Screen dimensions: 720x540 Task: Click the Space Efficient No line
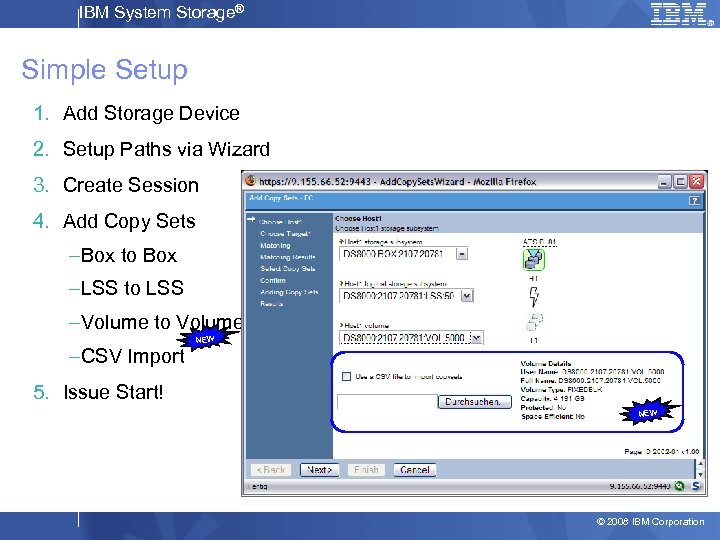click(553, 416)
